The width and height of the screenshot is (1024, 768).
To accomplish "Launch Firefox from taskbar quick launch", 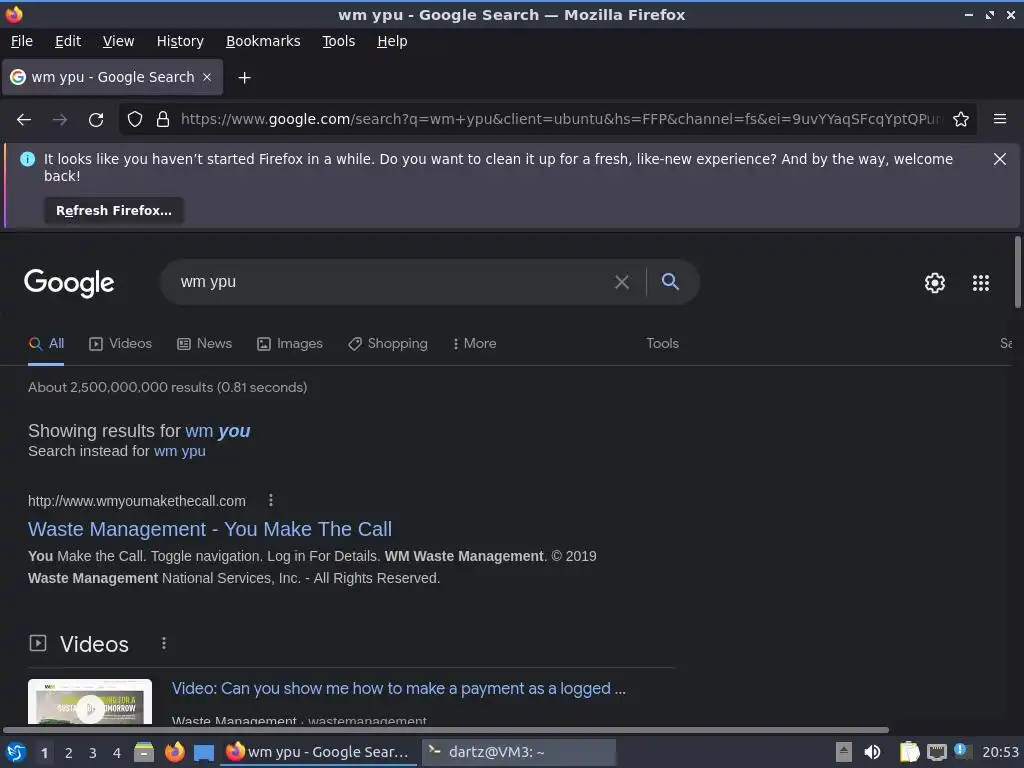I will point(174,752).
